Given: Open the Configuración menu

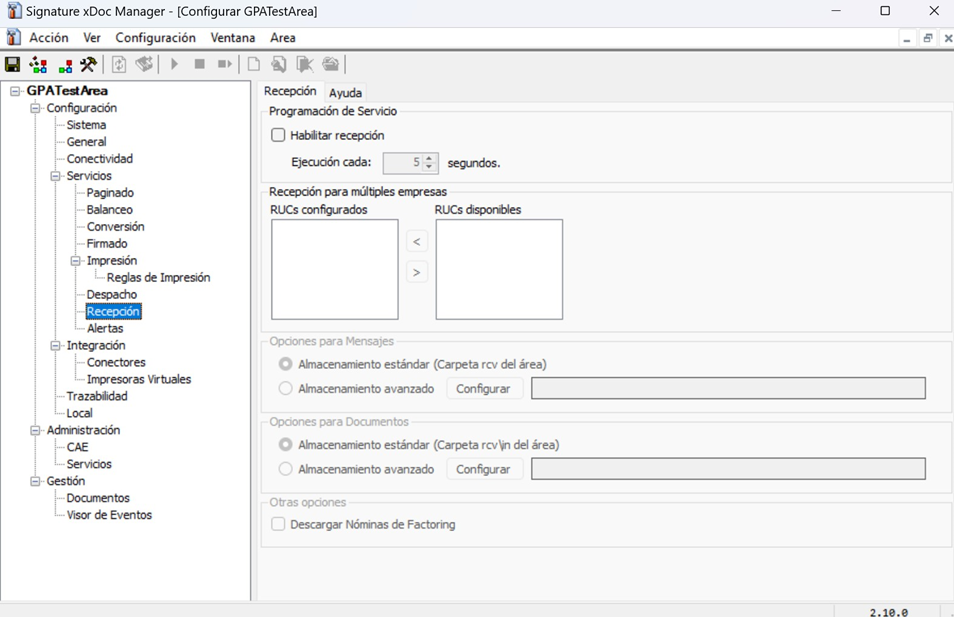Looking at the screenshot, I should click(x=156, y=38).
